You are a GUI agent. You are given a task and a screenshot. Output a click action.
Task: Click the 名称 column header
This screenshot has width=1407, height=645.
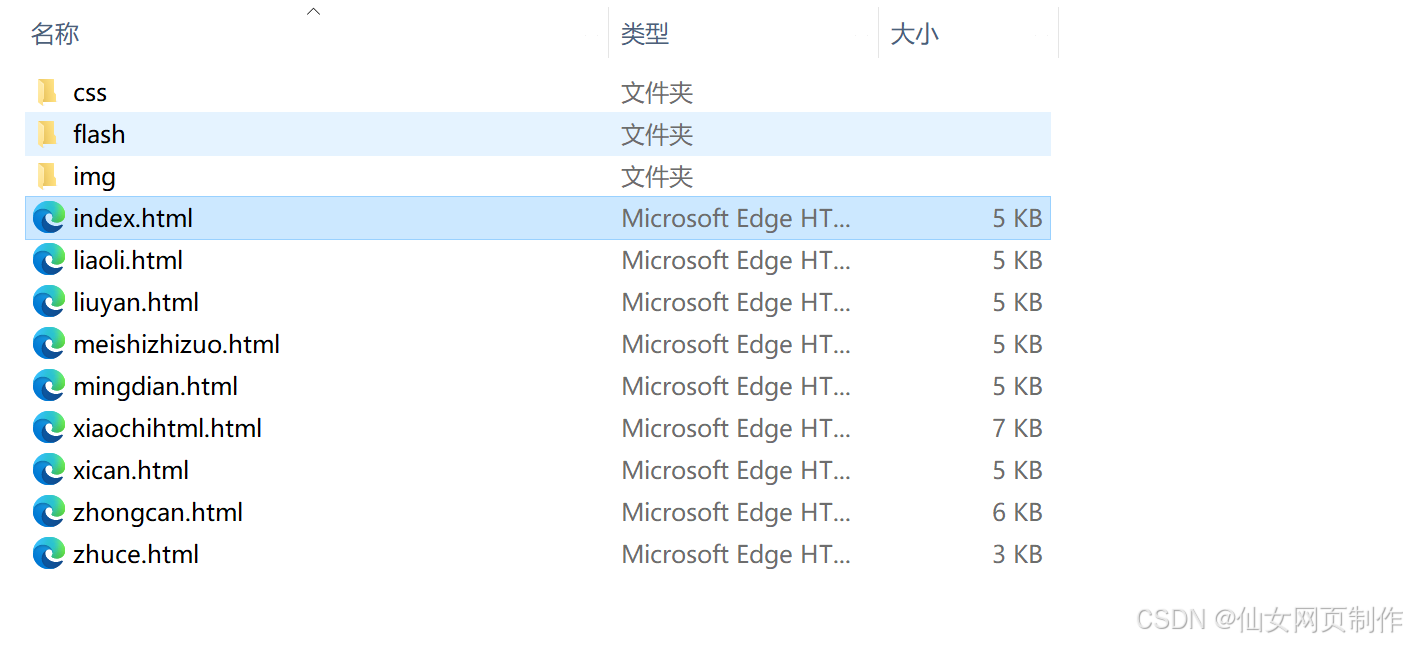point(55,33)
